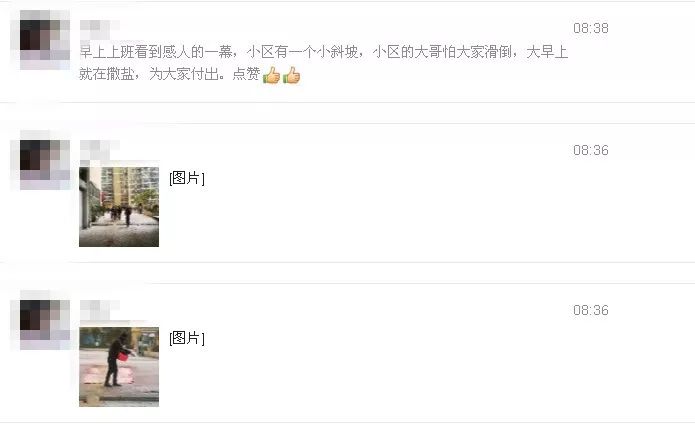
Task: Click the avatar of the 08:38 message
Action: tap(44, 40)
